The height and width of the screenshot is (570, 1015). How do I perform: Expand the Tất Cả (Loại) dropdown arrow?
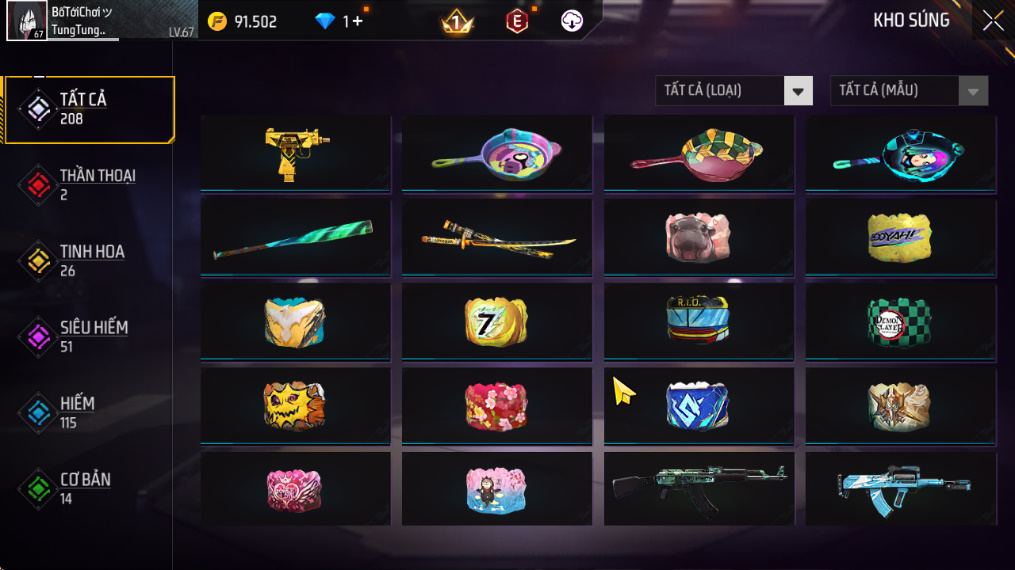point(798,91)
